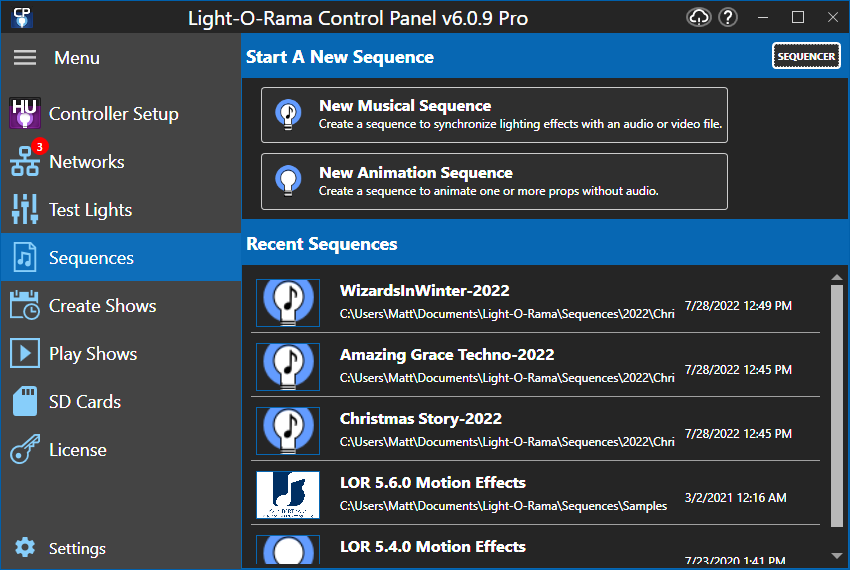Screen dimensions: 850x570
Task: Open the help question mark icon
Action: click(728, 17)
